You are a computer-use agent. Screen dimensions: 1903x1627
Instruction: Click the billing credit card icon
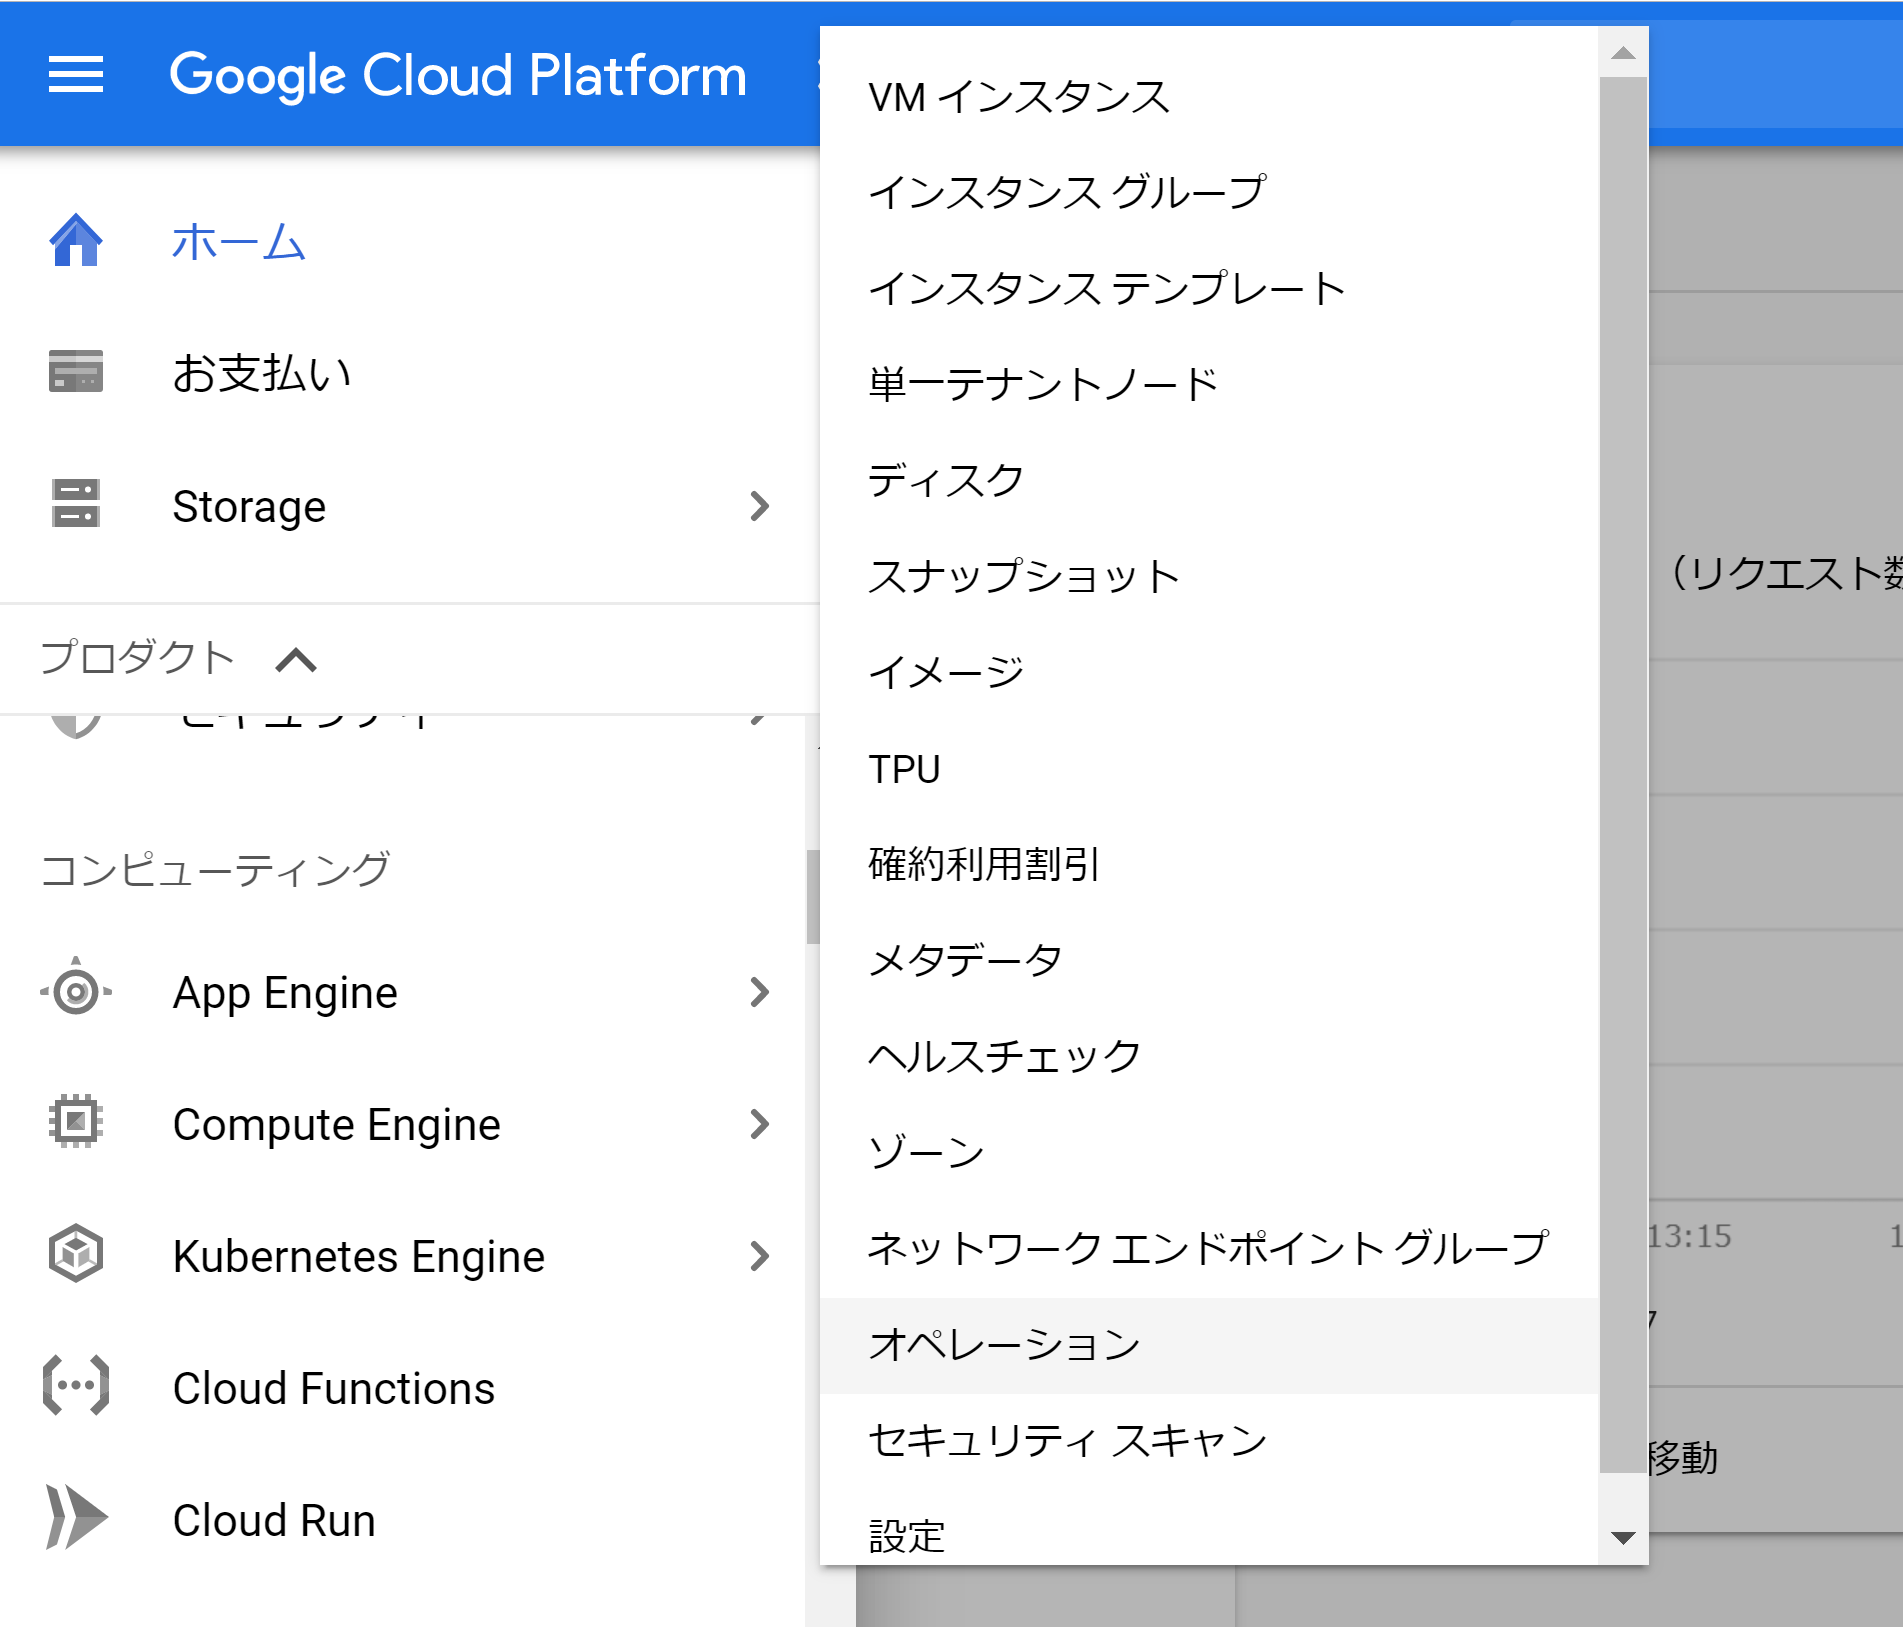click(76, 371)
